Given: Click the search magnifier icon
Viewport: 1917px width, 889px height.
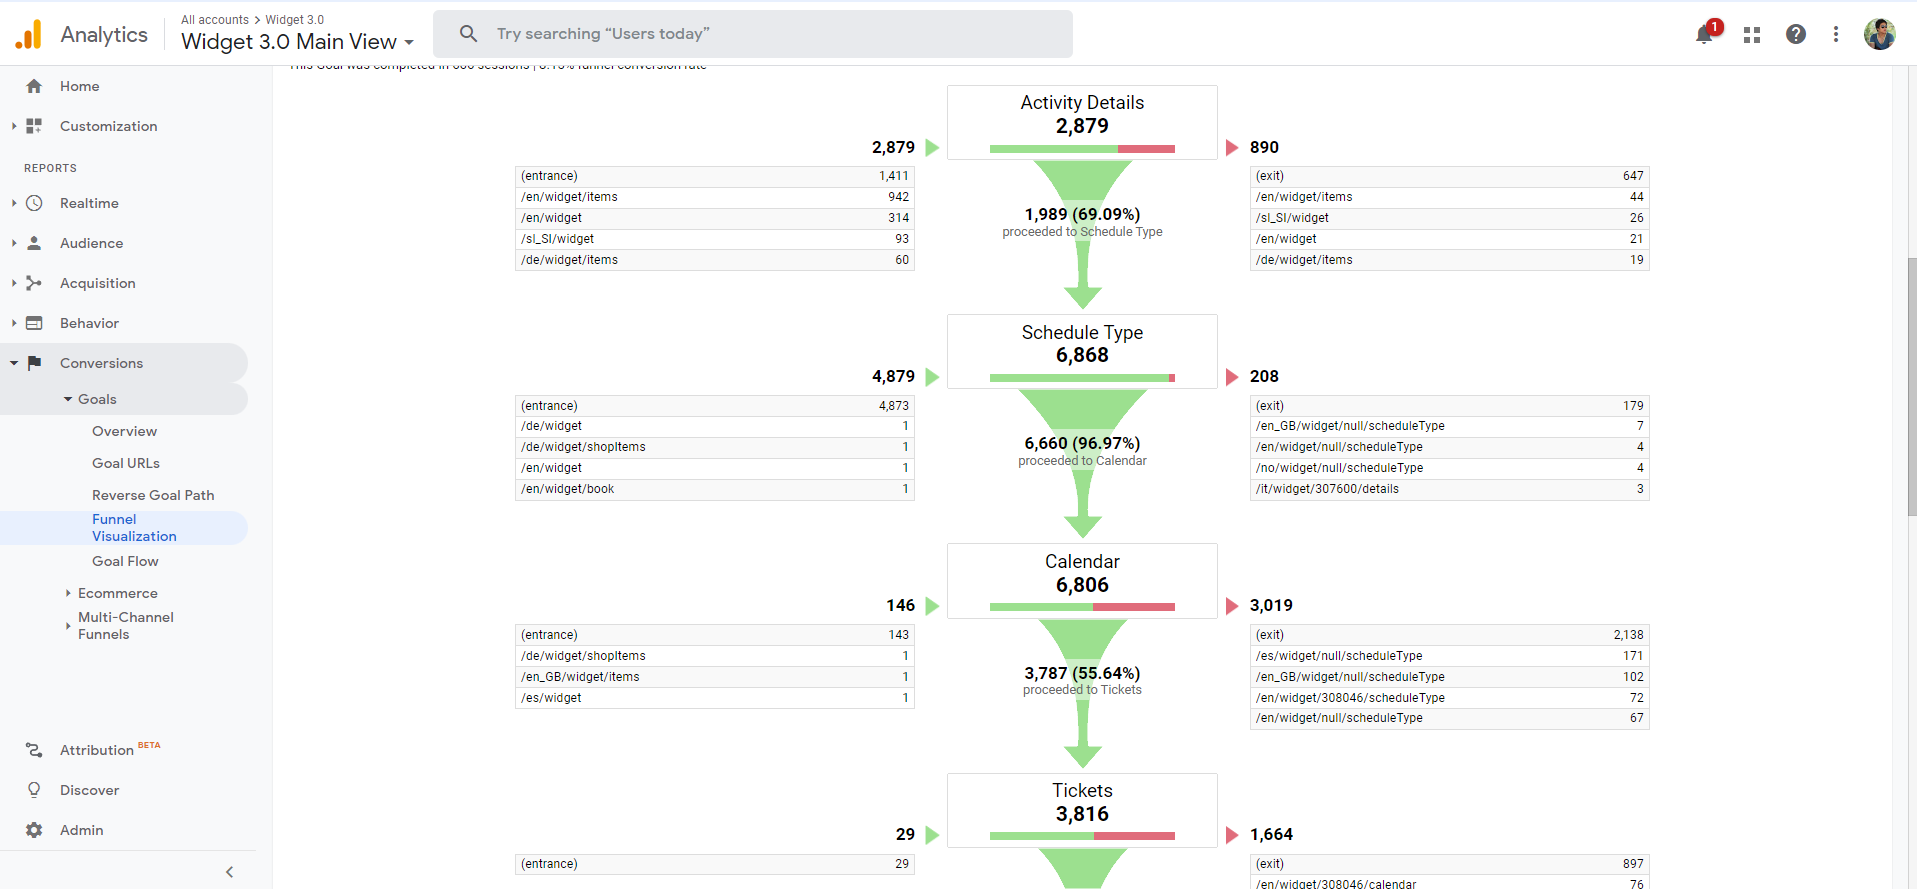Looking at the screenshot, I should [x=468, y=34].
